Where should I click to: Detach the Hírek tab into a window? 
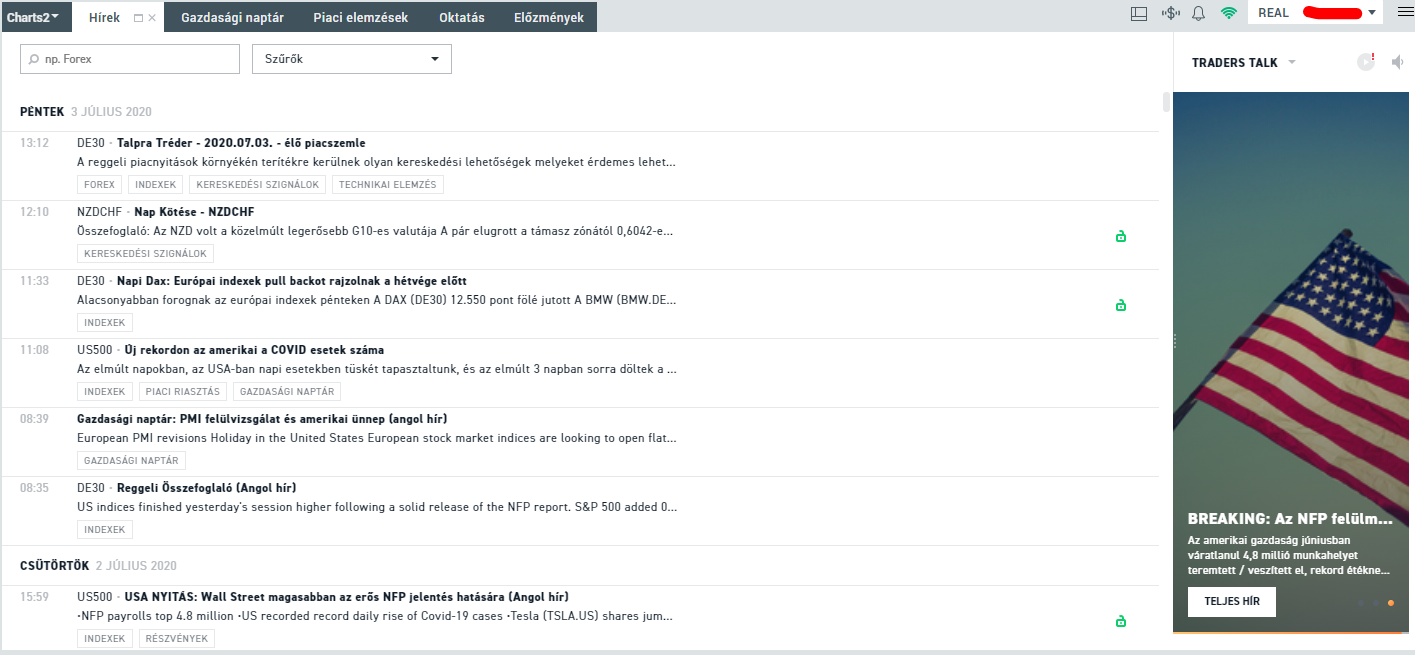pyautogui.click(x=138, y=18)
